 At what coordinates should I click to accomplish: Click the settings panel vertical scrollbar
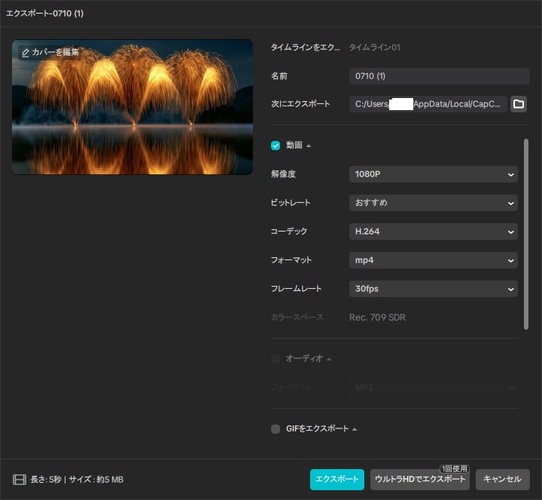click(526, 234)
